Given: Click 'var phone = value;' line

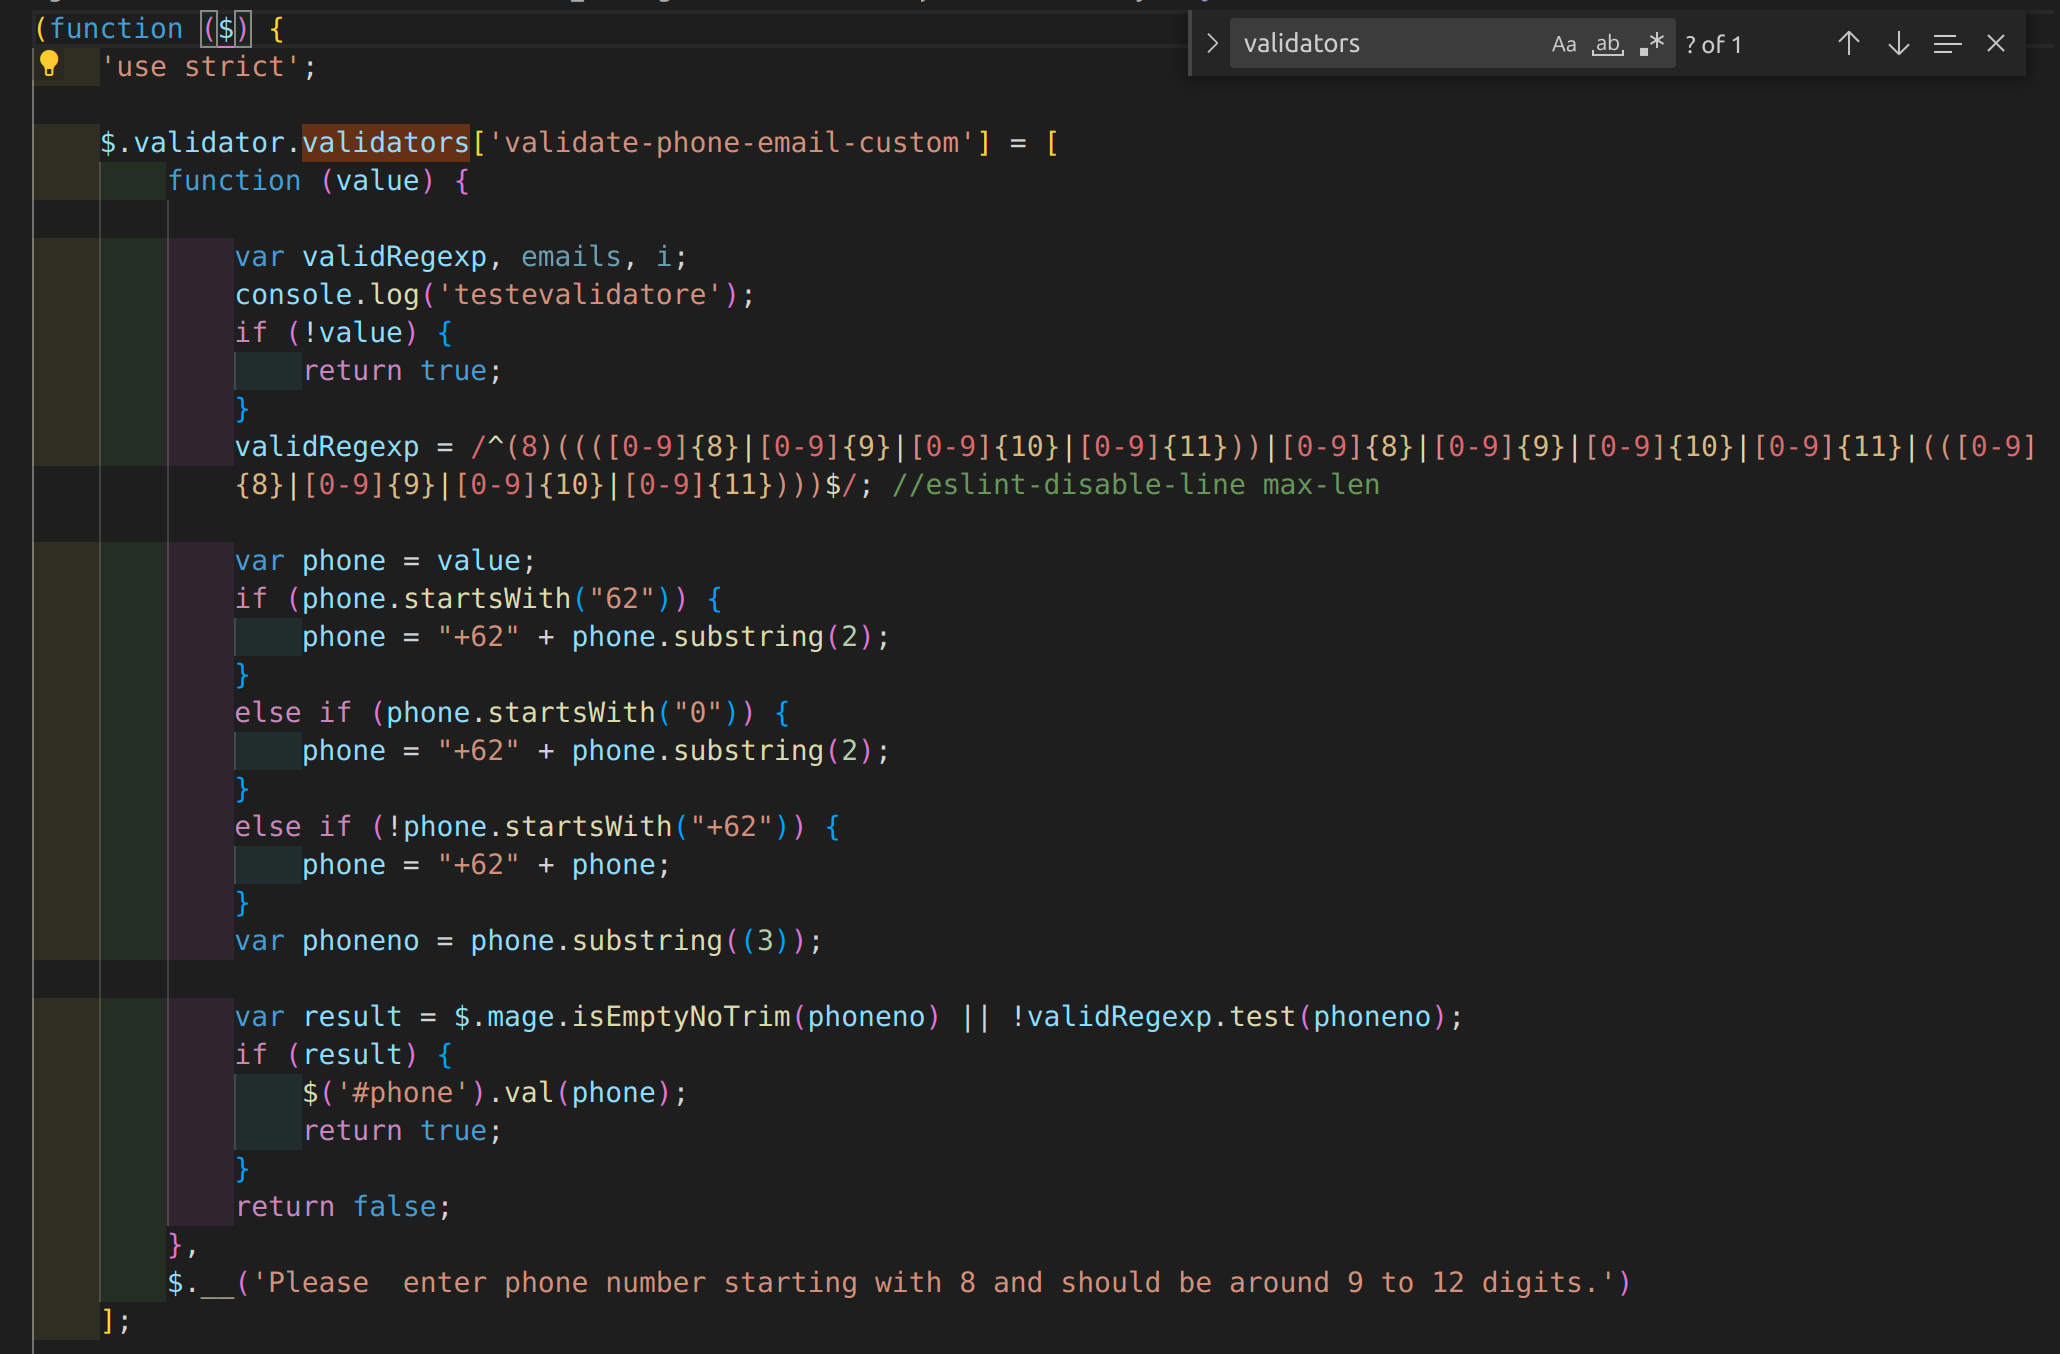Looking at the screenshot, I should pos(386,561).
